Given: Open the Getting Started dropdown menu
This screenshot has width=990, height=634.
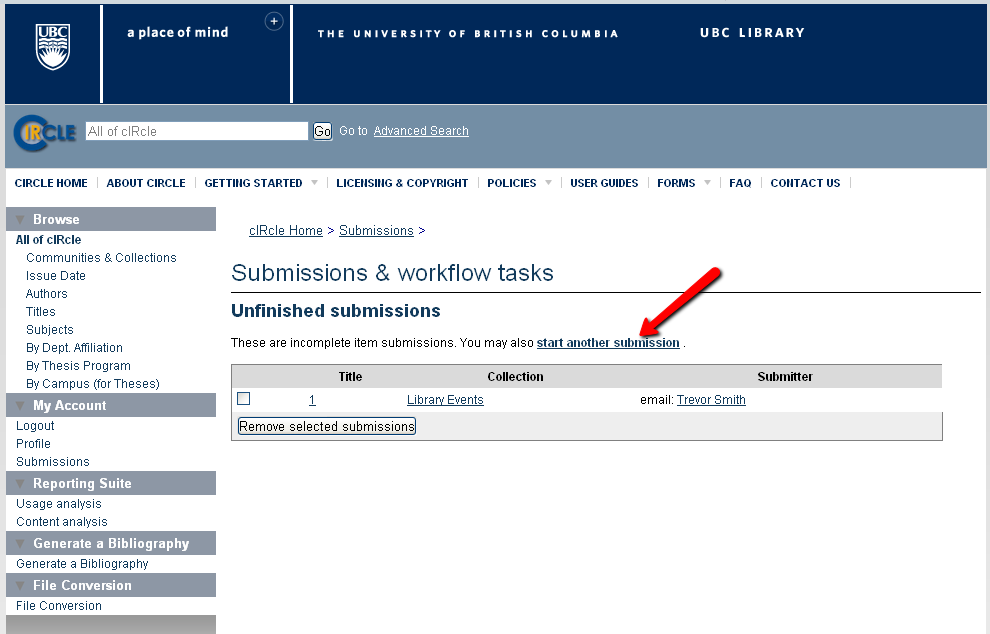Looking at the screenshot, I should tap(314, 183).
